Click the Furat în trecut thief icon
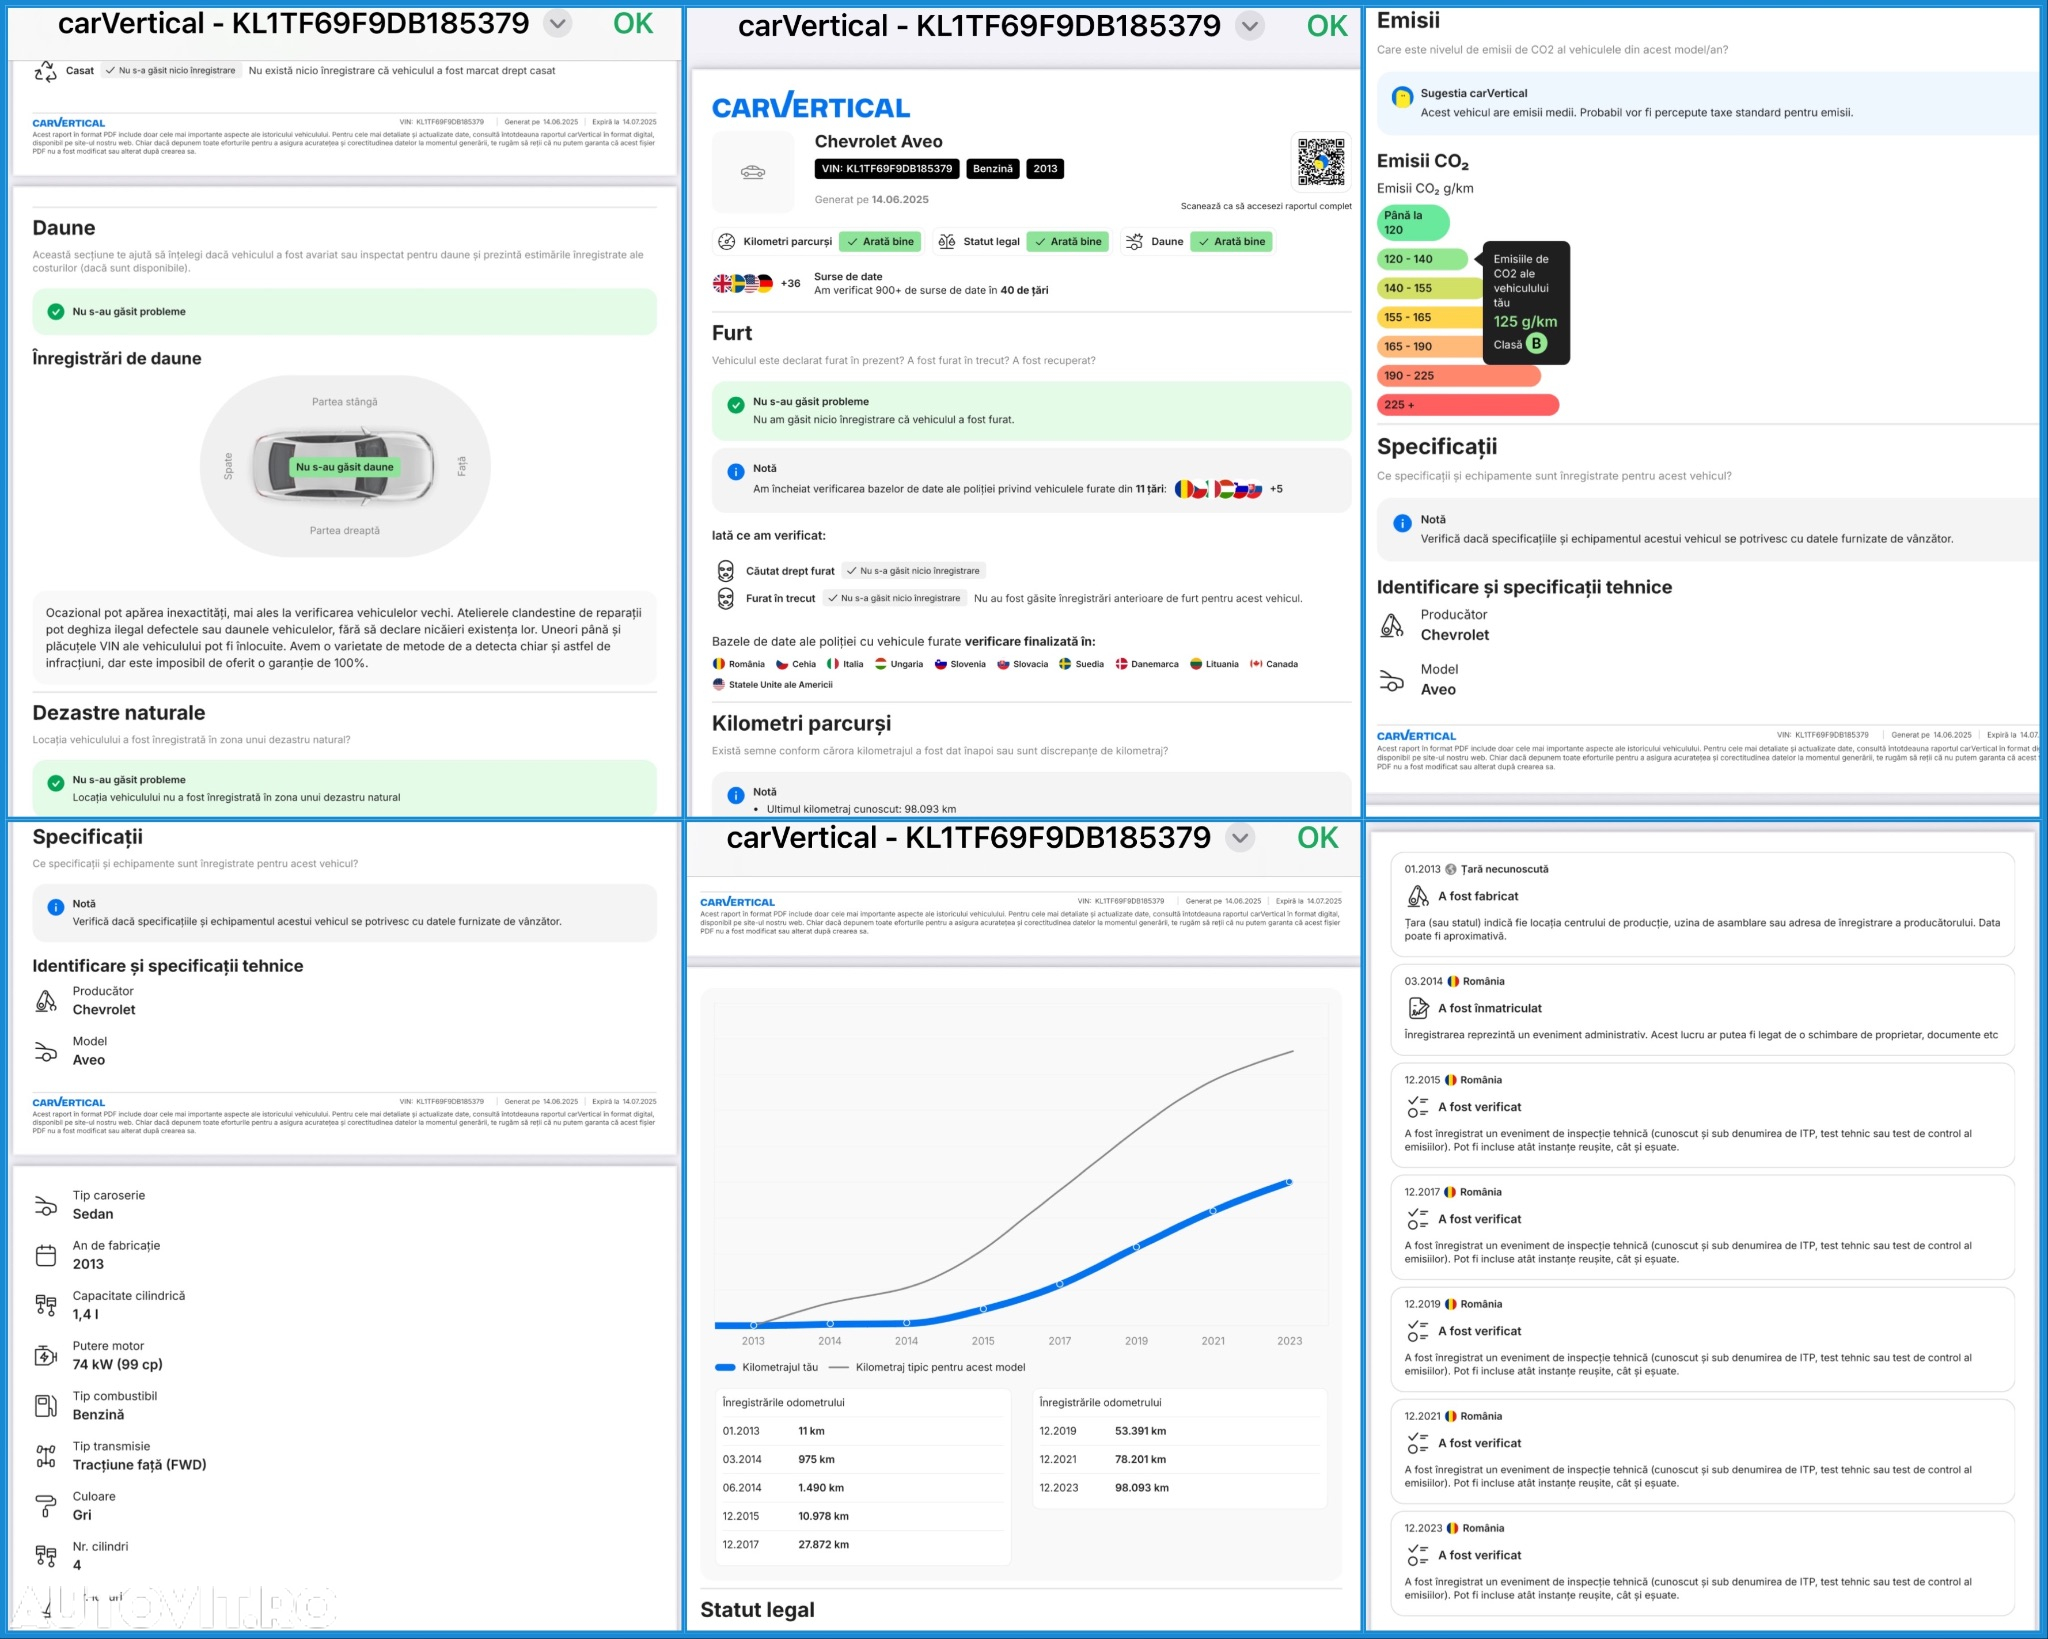Viewport: 2048px width, 1639px height. pyautogui.click(x=726, y=599)
